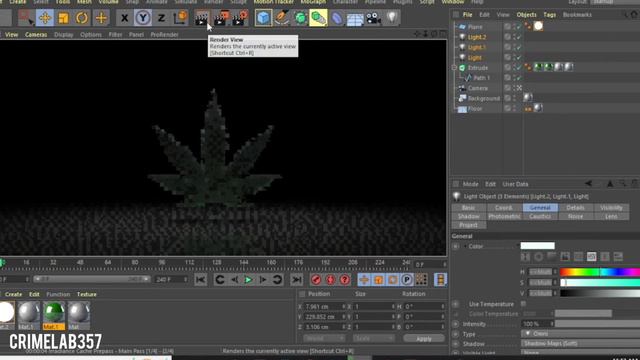Render to Picture Viewer icon
The image size is (640, 360).
[x=221, y=18]
